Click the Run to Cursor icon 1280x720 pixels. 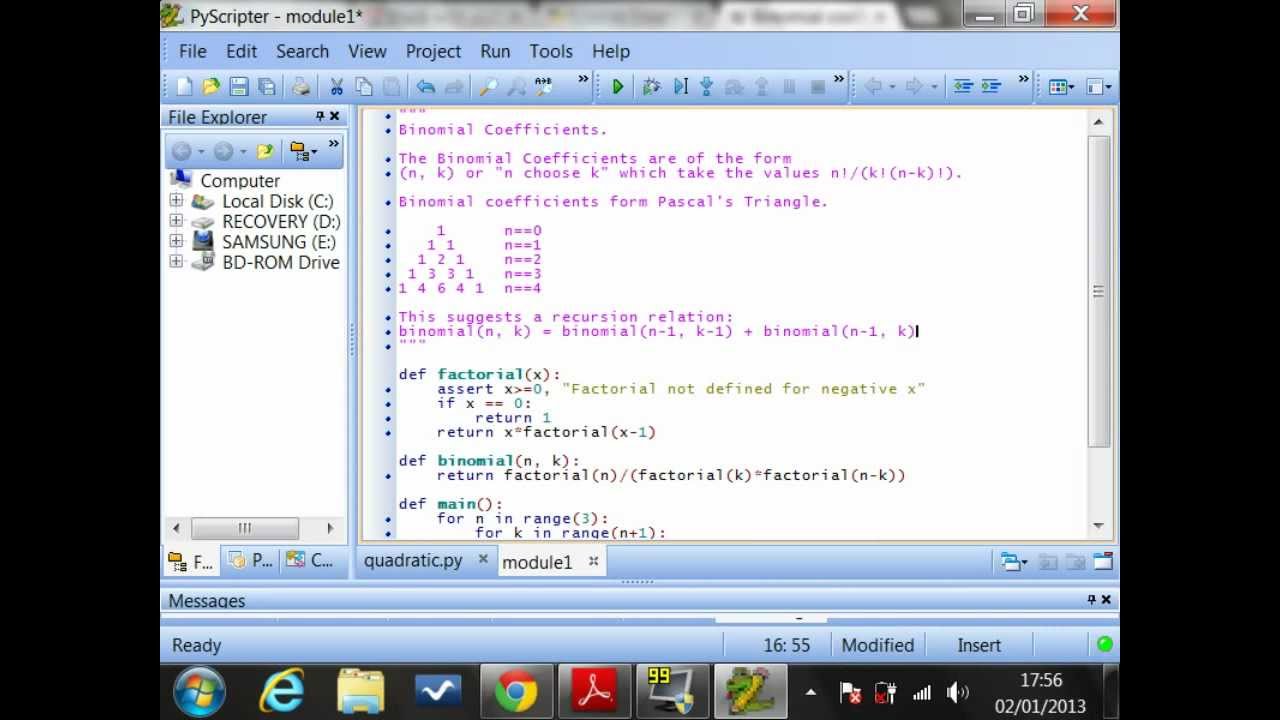coord(680,87)
